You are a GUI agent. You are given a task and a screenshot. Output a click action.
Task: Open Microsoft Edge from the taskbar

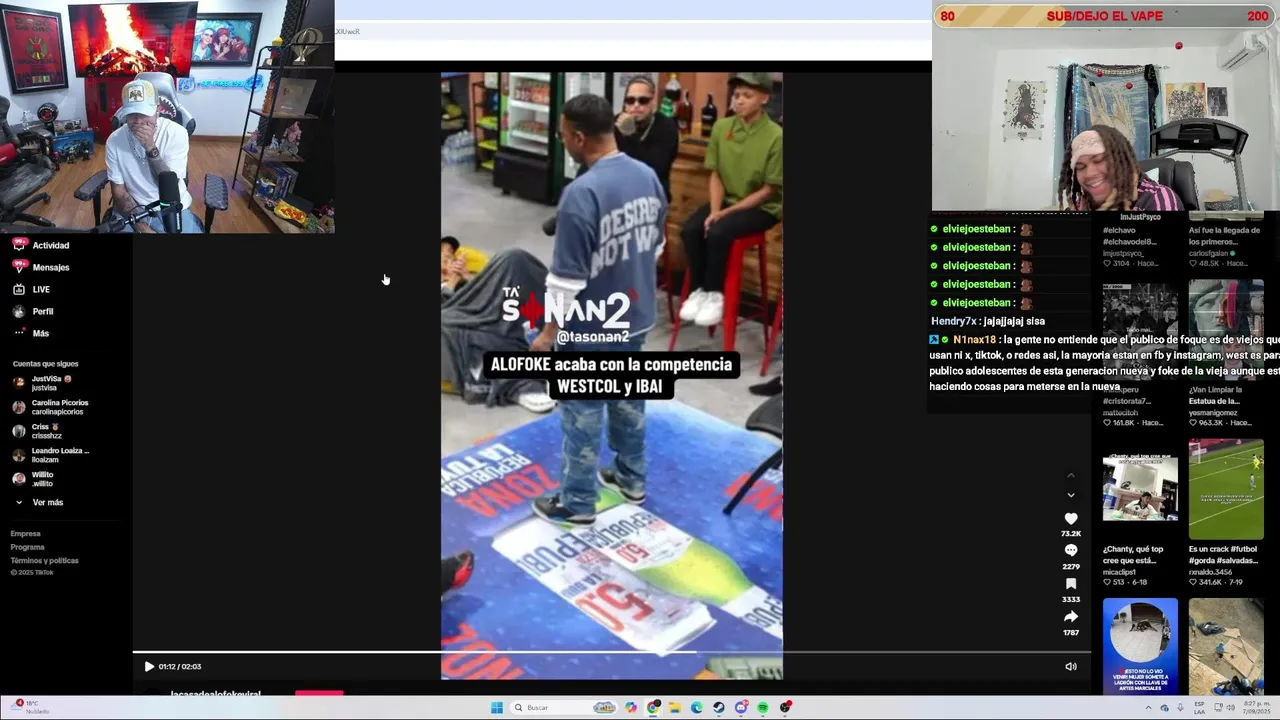coord(697,707)
